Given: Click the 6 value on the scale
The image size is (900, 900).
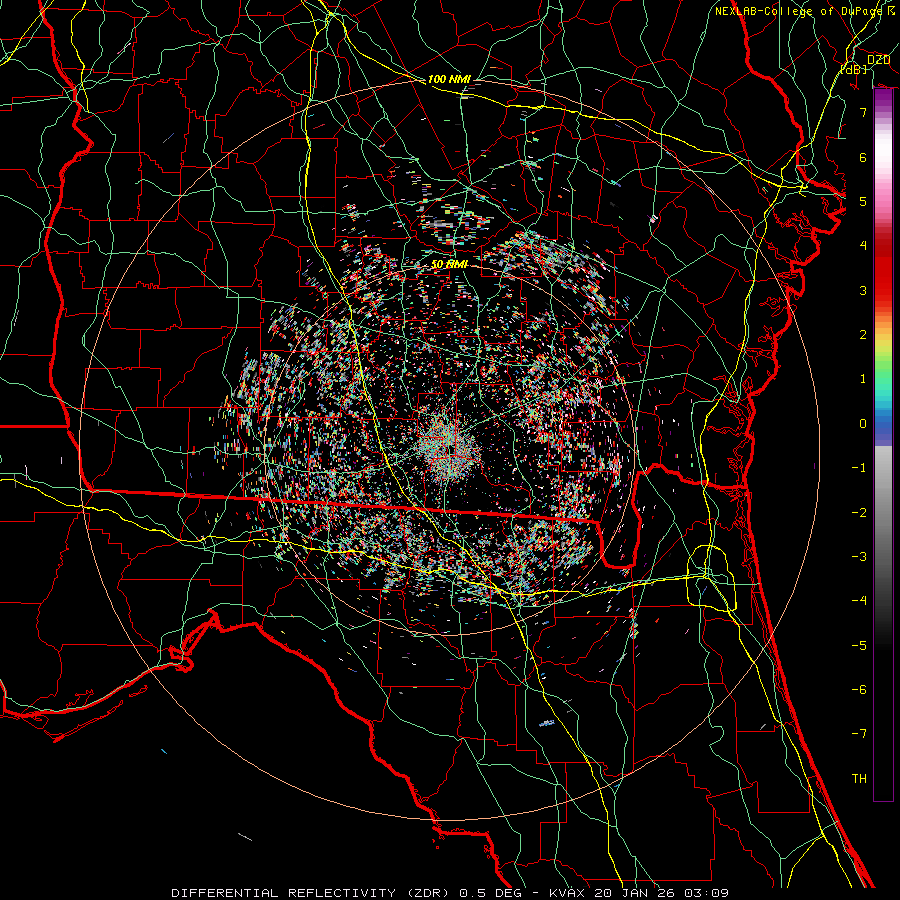Looking at the screenshot, I should [x=863, y=157].
